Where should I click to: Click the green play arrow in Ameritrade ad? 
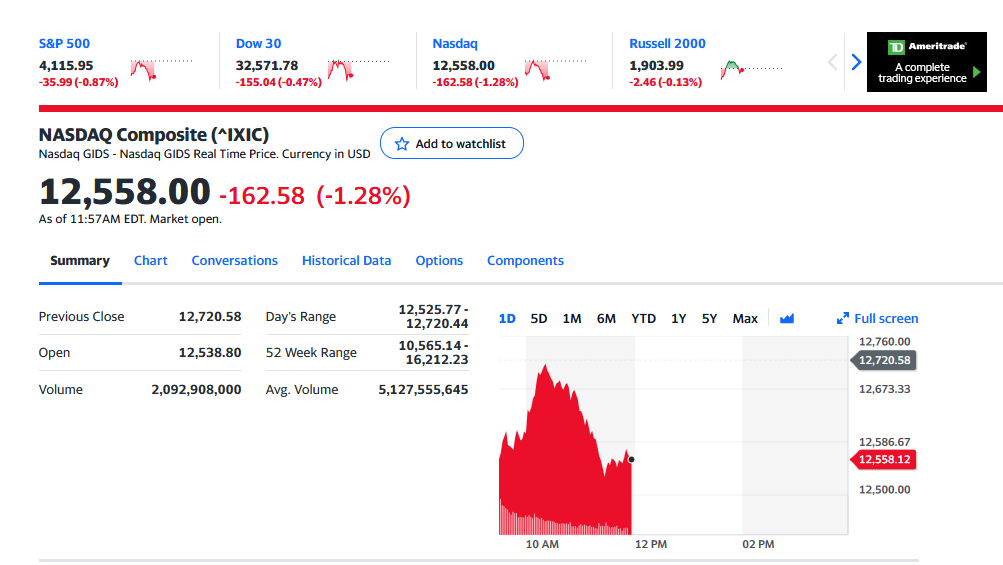pyautogui.click(x=977, y=72)
